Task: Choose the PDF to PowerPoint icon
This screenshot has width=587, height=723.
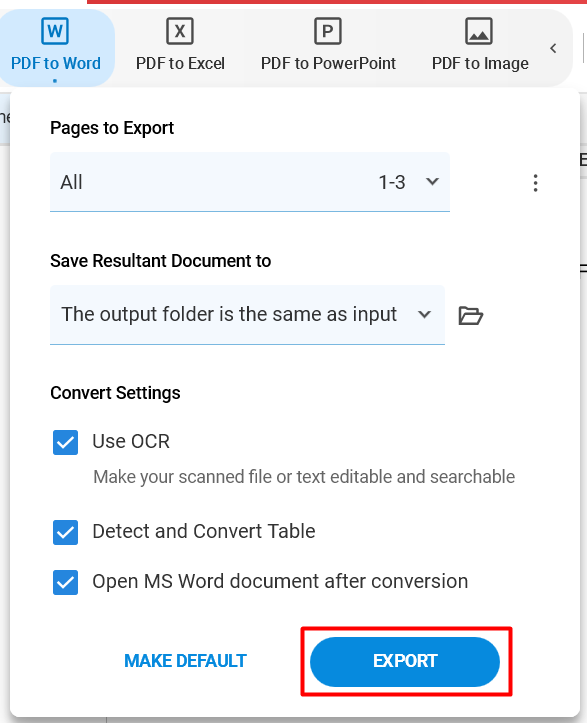Action: click(328, 31)
